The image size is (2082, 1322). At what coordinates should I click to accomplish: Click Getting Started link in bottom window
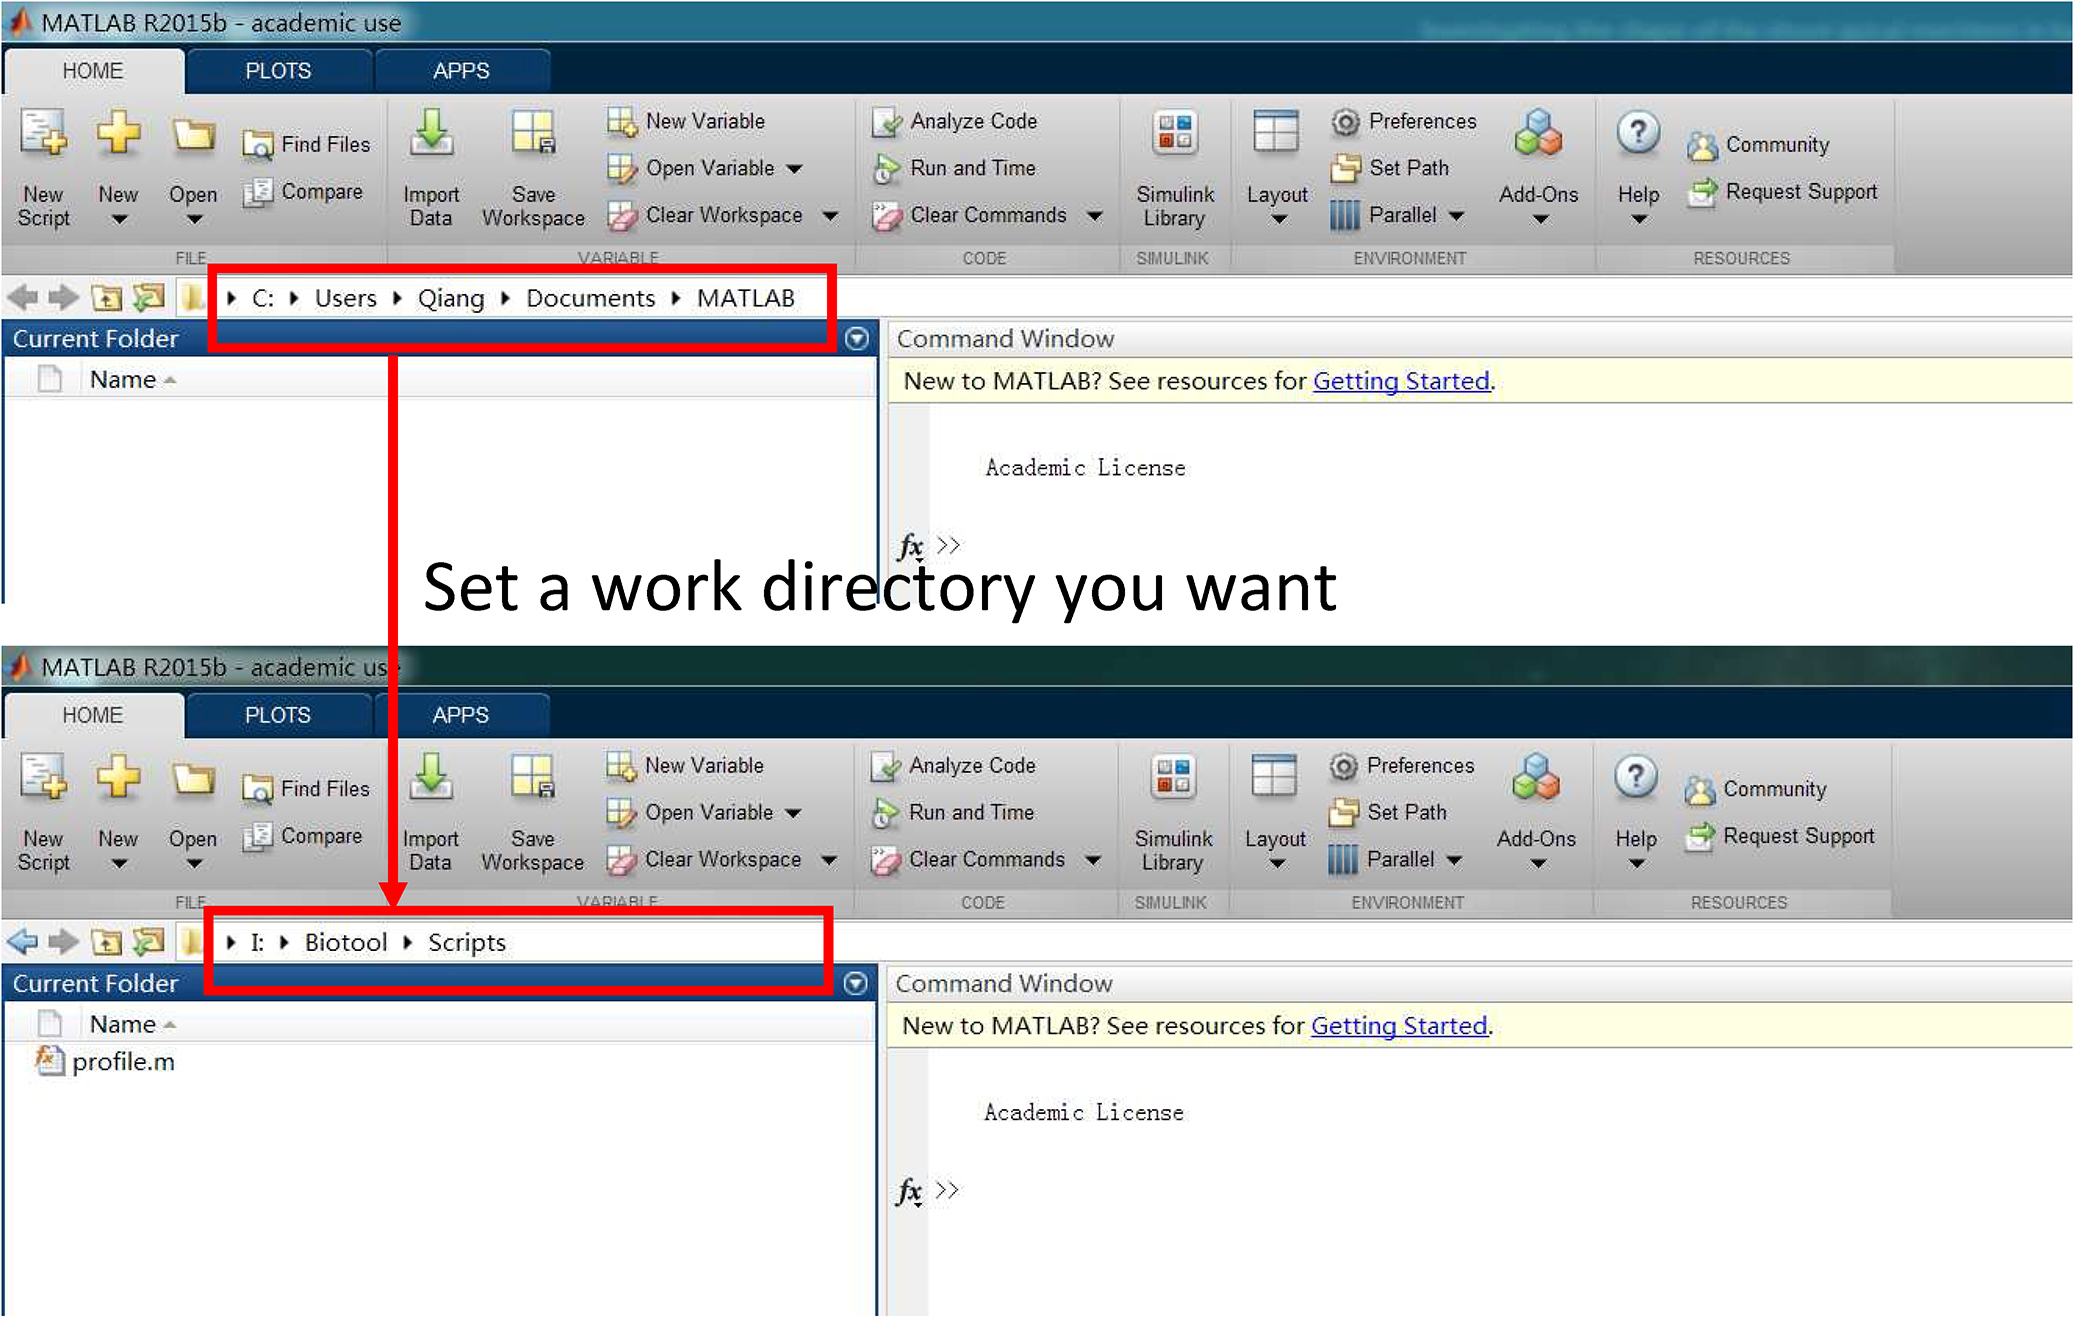(x=1399, y=1025)
